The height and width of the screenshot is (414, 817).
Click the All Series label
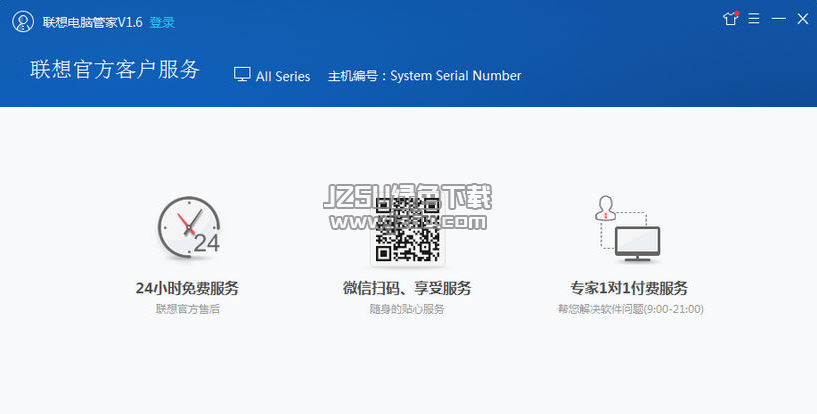click(x=283, y=77)
